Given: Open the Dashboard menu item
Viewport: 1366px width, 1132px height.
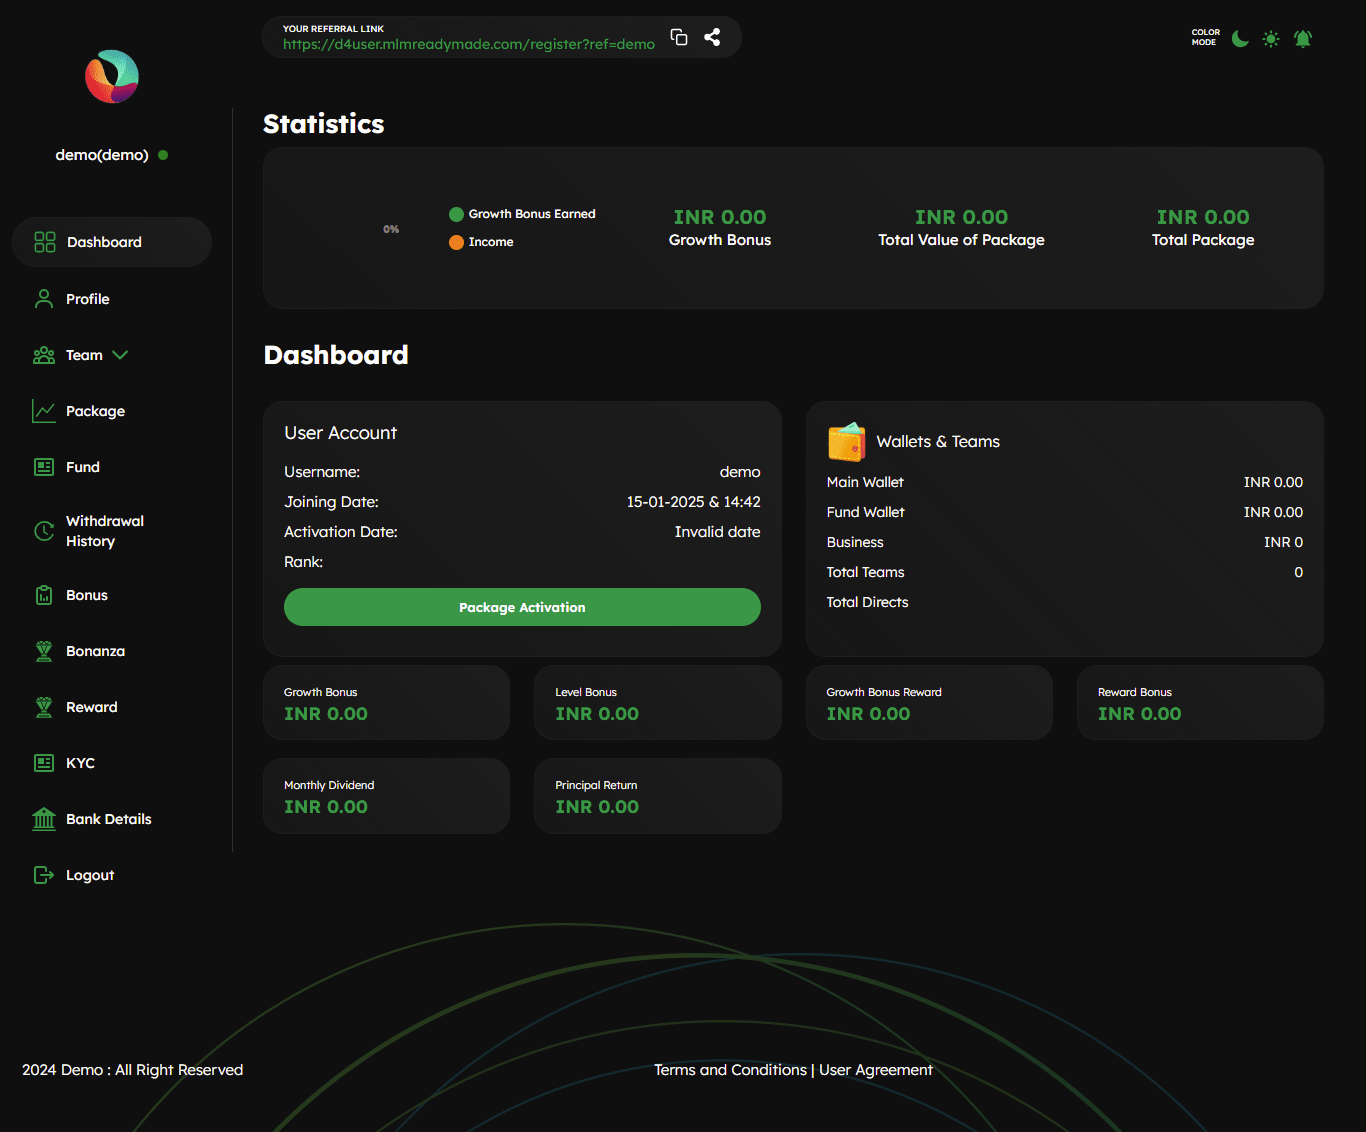Looking at the screenshot, I should click(x=112, y=242).
